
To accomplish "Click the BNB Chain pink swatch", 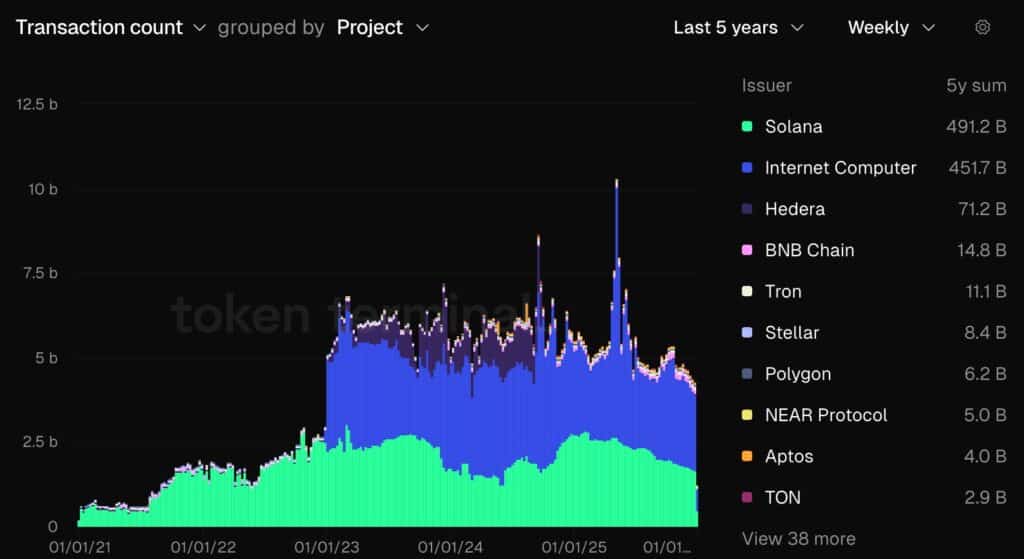I will [747, 250].
